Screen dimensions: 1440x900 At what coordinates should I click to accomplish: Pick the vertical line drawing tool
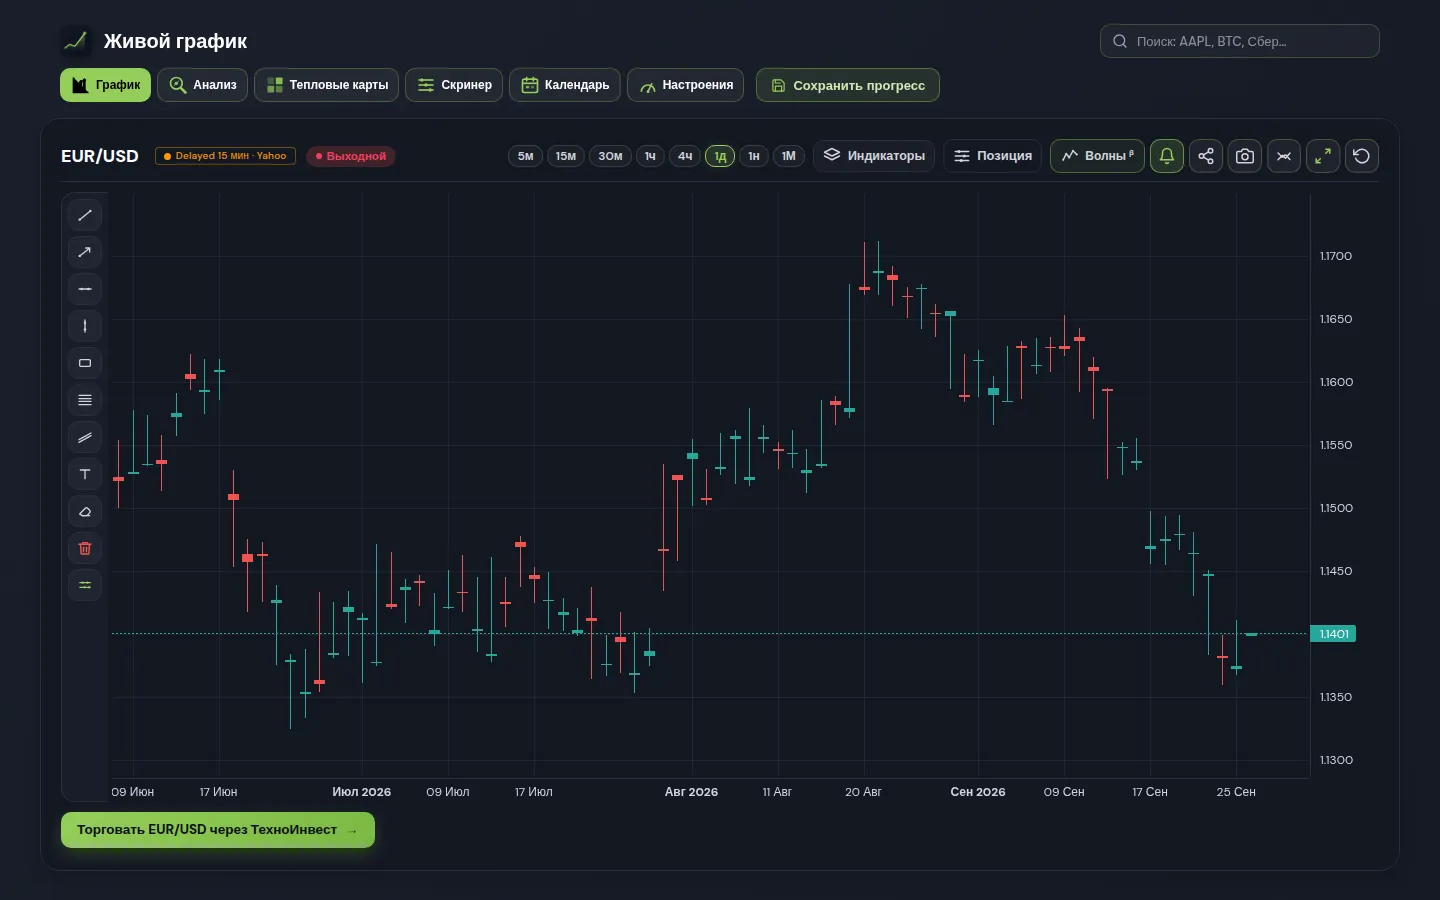click(85, 326)
